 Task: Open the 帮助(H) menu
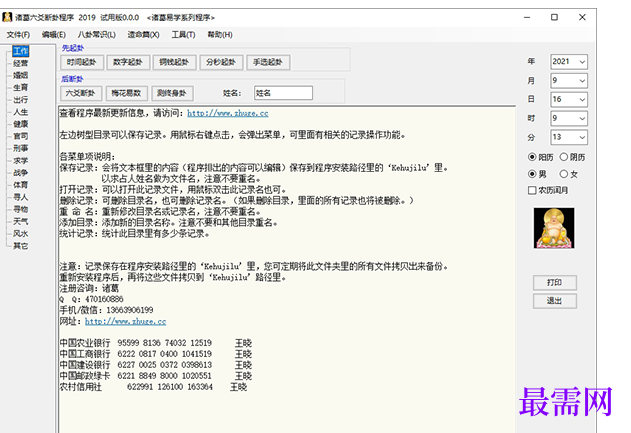(x=220, y=35)
